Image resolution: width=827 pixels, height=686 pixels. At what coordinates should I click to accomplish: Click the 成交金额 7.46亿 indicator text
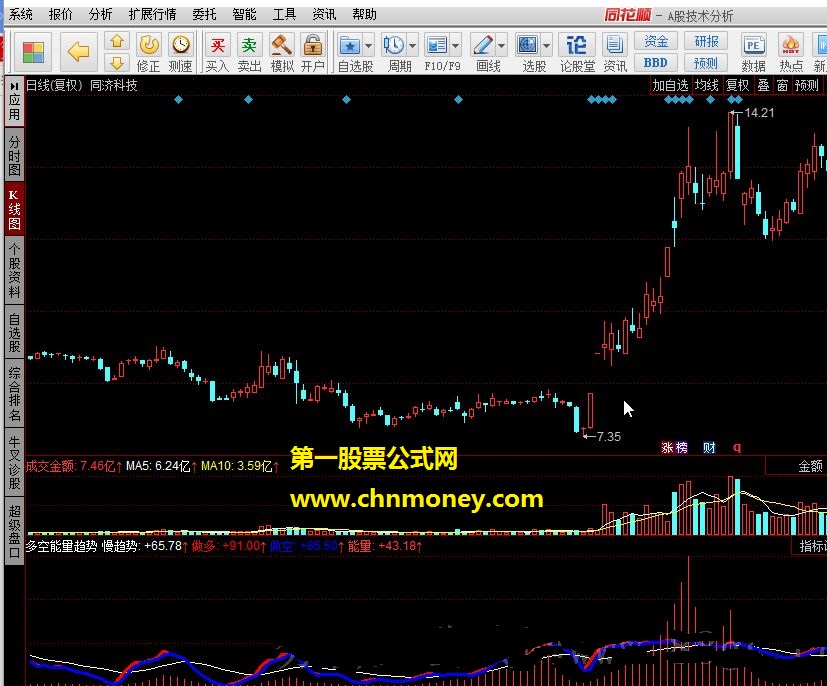[x=74, y=466]
